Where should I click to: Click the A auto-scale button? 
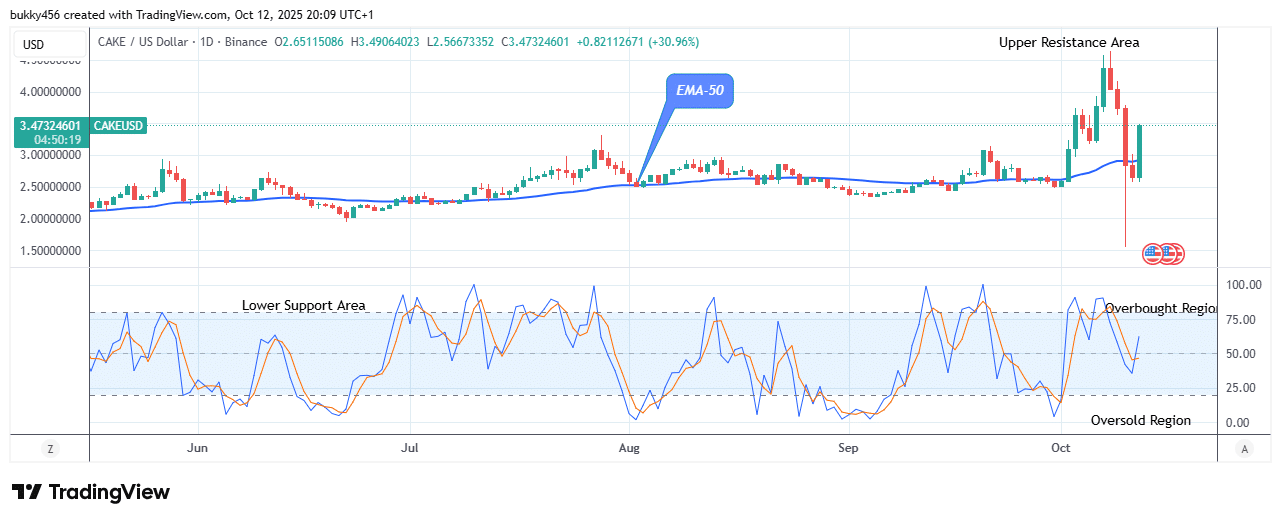[1242, 449]
